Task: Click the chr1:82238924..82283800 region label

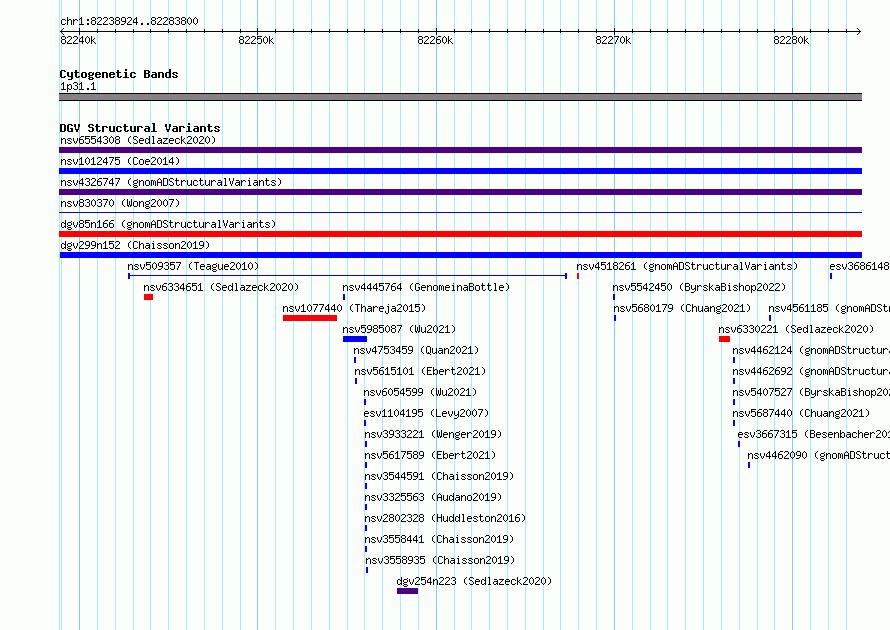Action: [x=129, y=21]
